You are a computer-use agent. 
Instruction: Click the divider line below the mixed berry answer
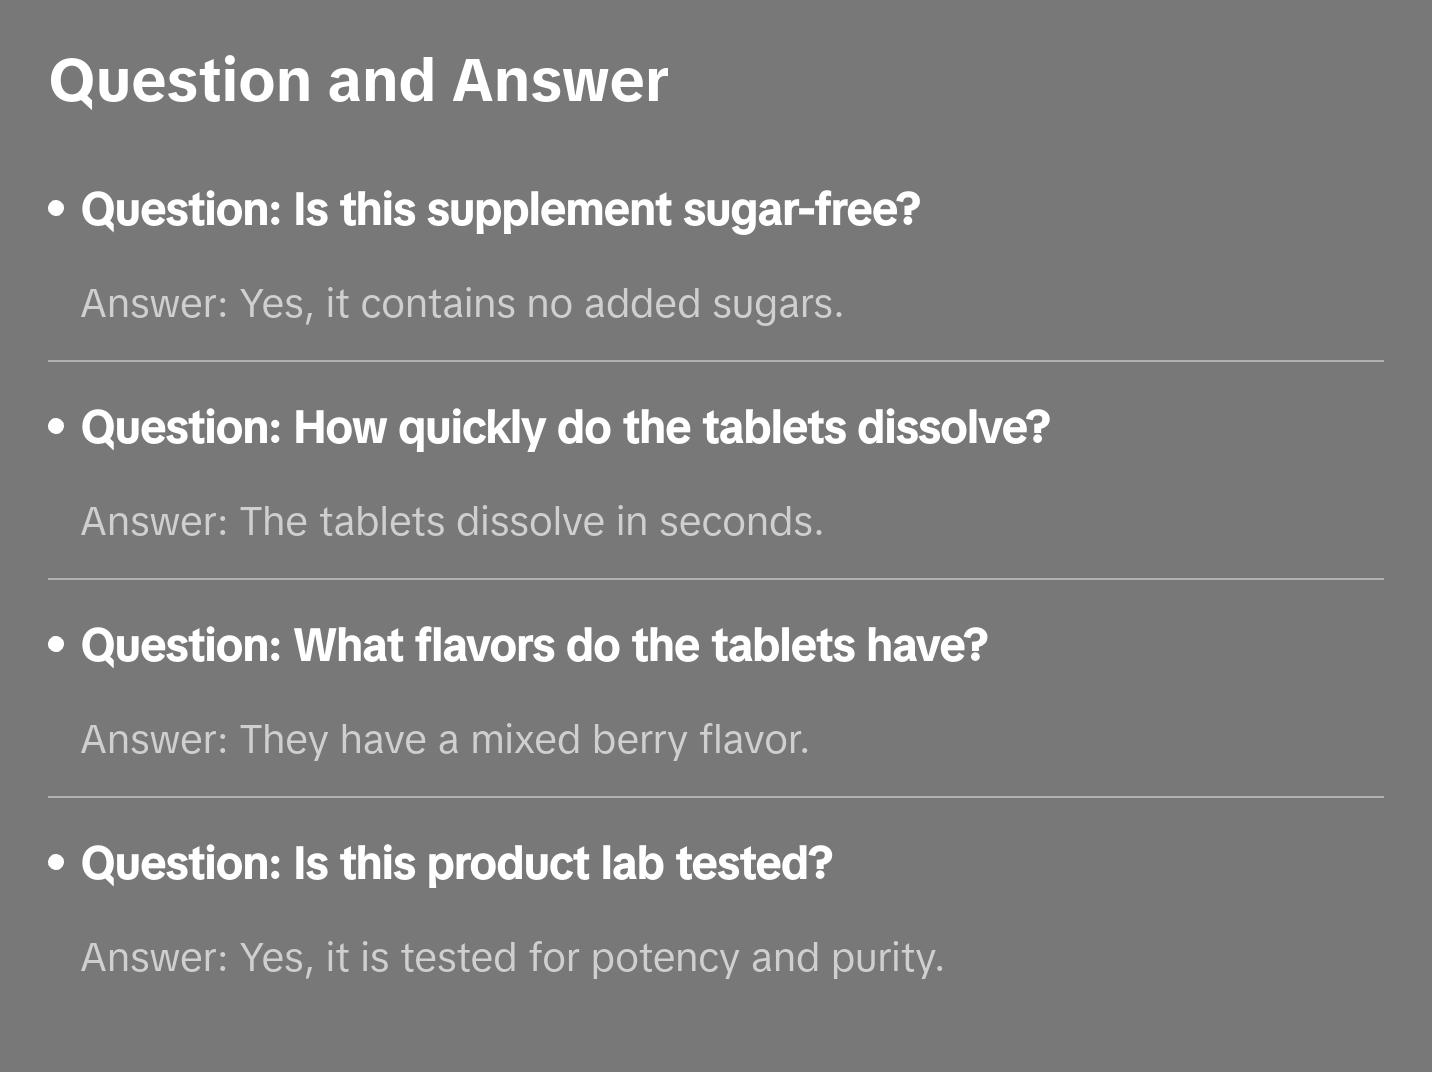coord(716,797)
